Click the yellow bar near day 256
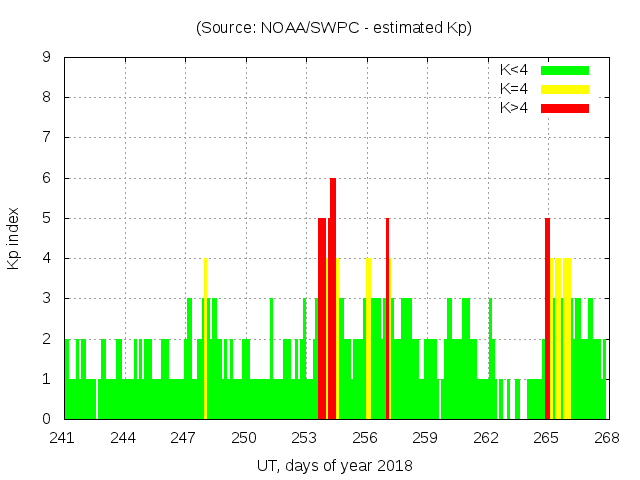Viewport: 640px width, 480px height. coord(368,340)
